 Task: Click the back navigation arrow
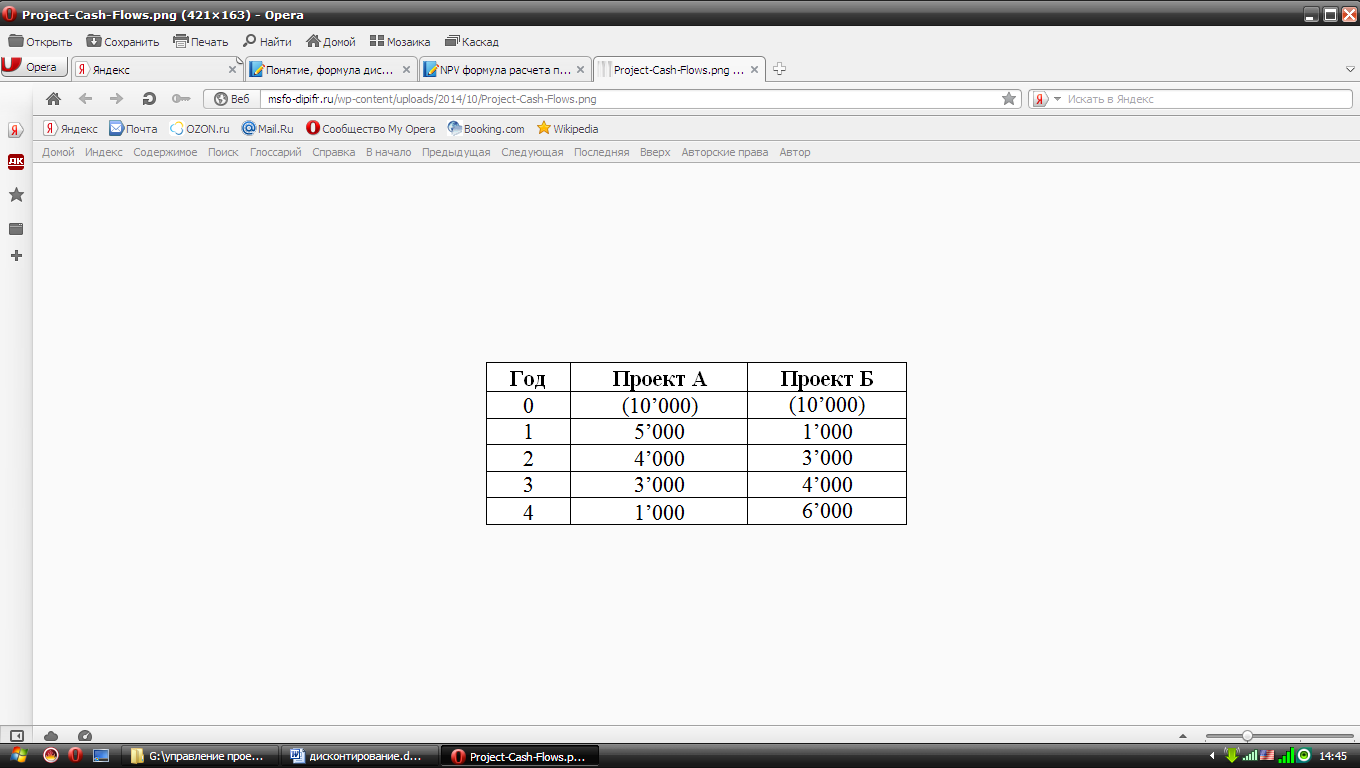pos(85,99)
